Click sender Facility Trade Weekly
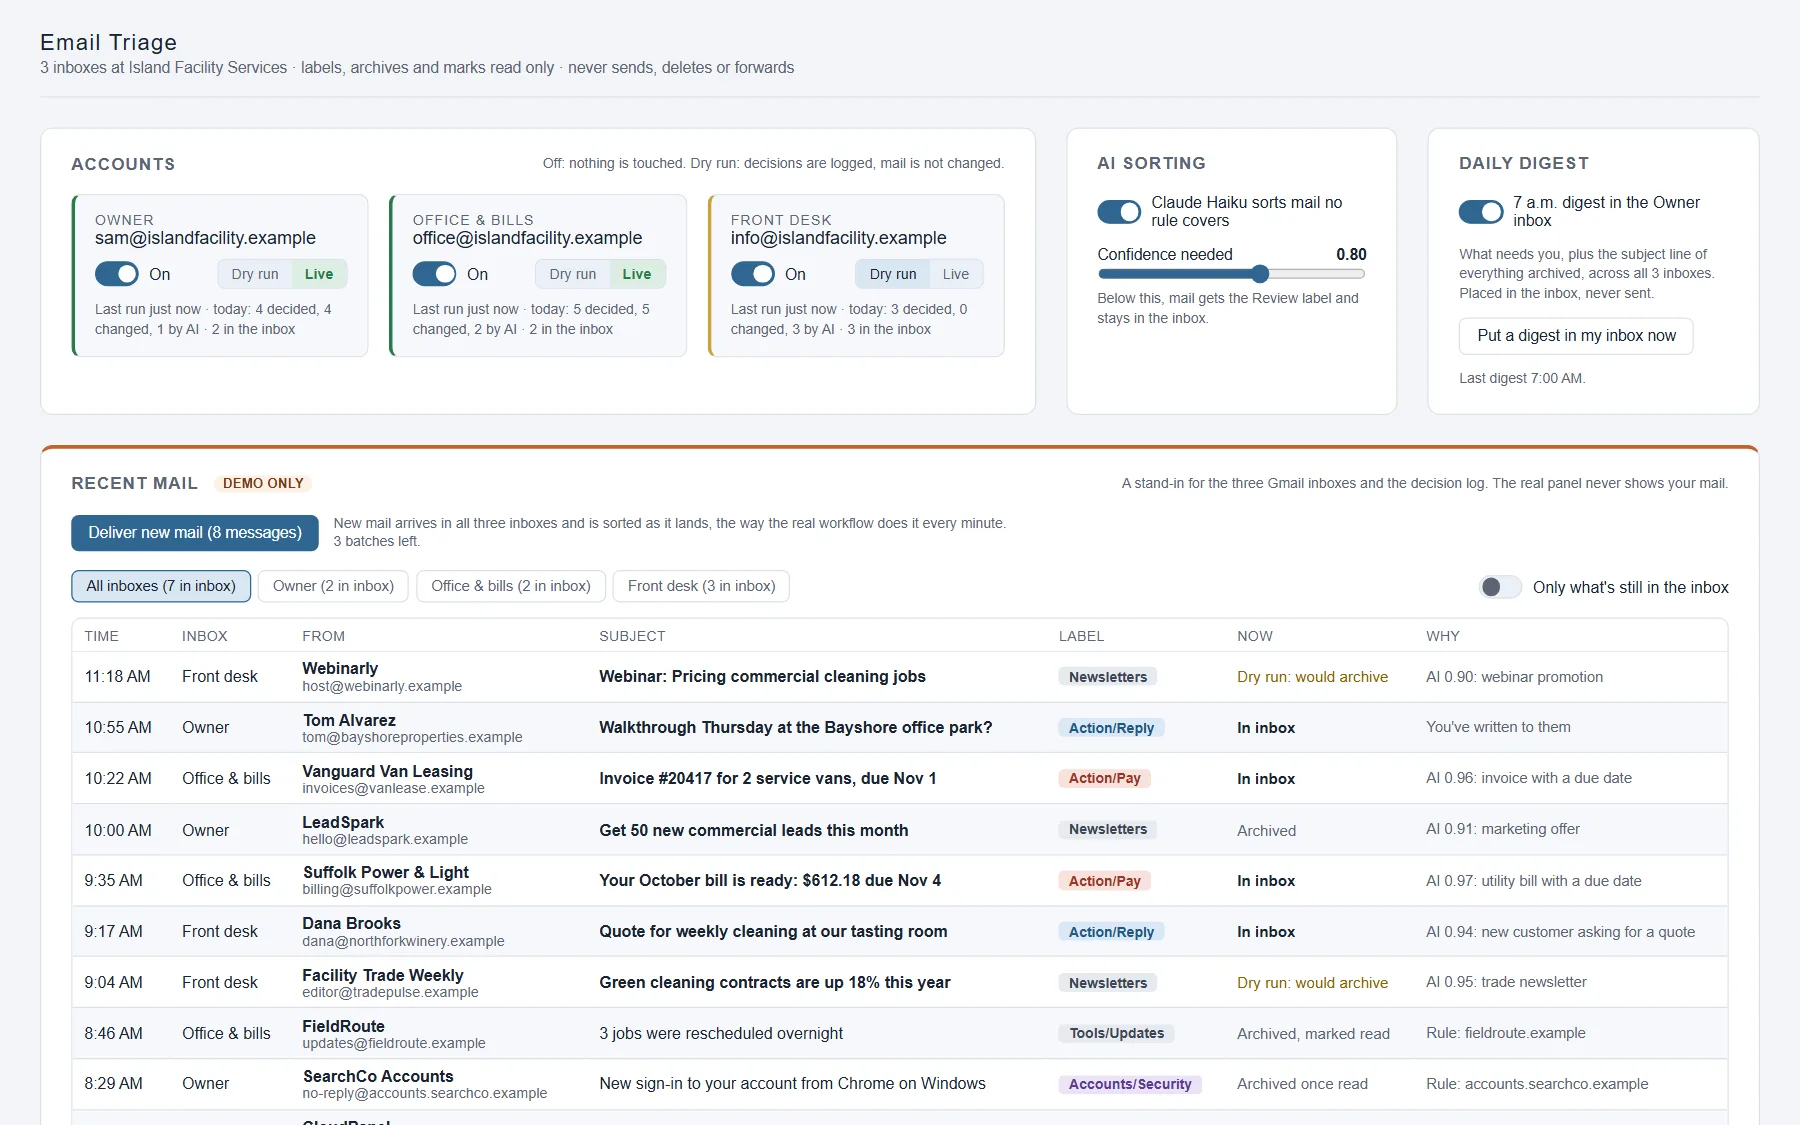The width and height of the screenshot is (1800, 1125). click(x=383, y=975)
